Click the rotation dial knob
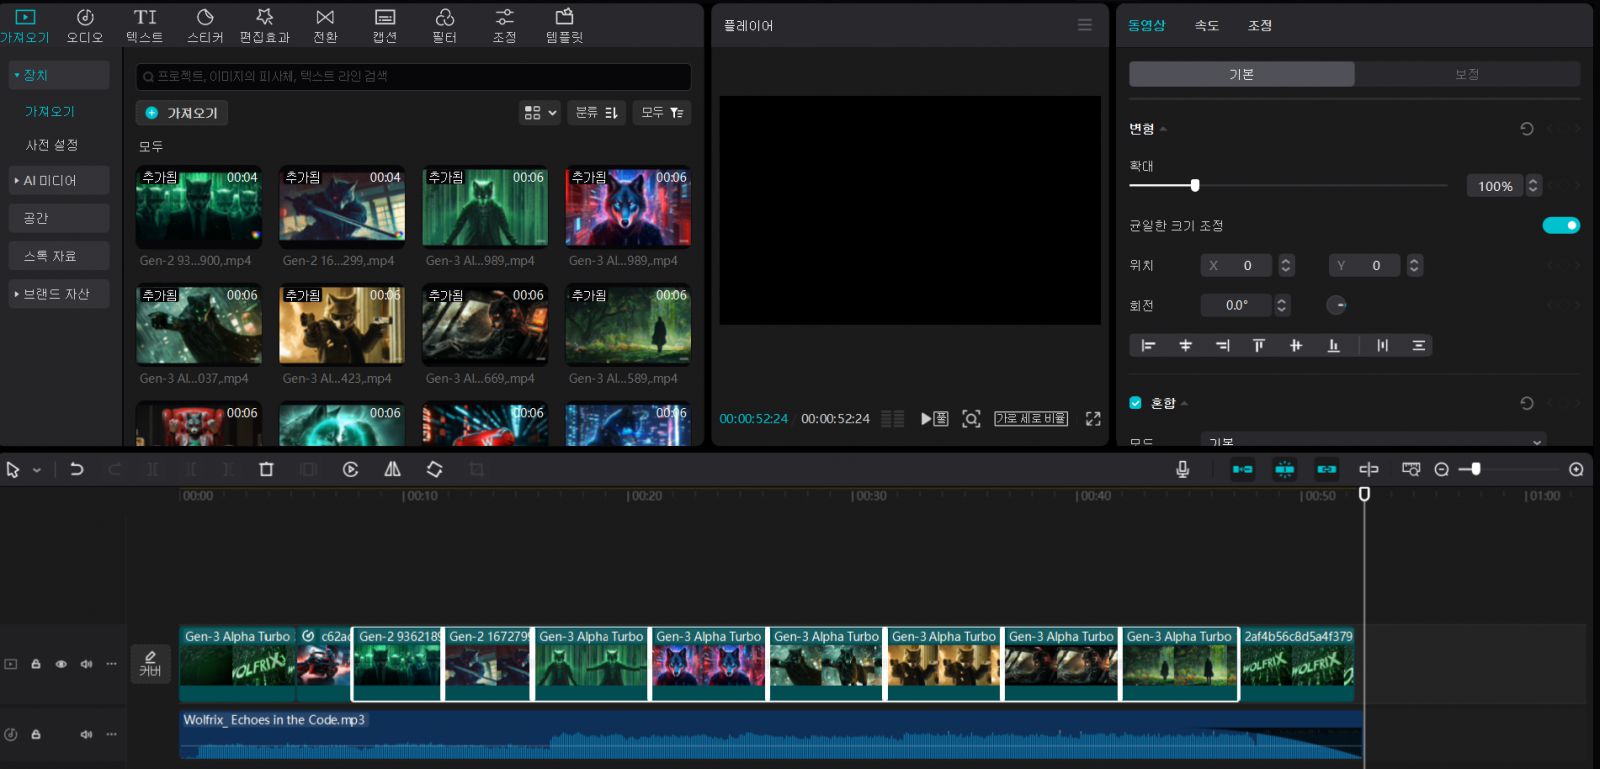This screenshot has width=1600, height=769. [1336, 305]
